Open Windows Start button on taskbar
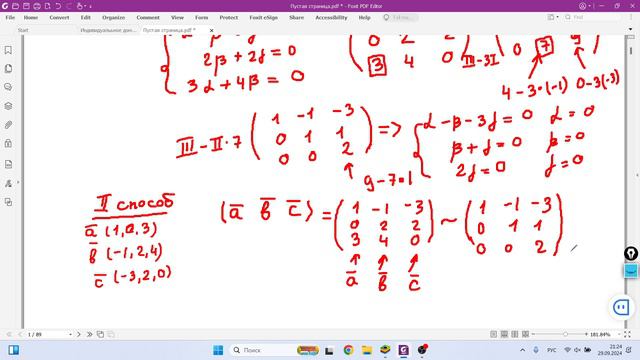This screenshot has width=640, height=360. [x=218, y=350]
